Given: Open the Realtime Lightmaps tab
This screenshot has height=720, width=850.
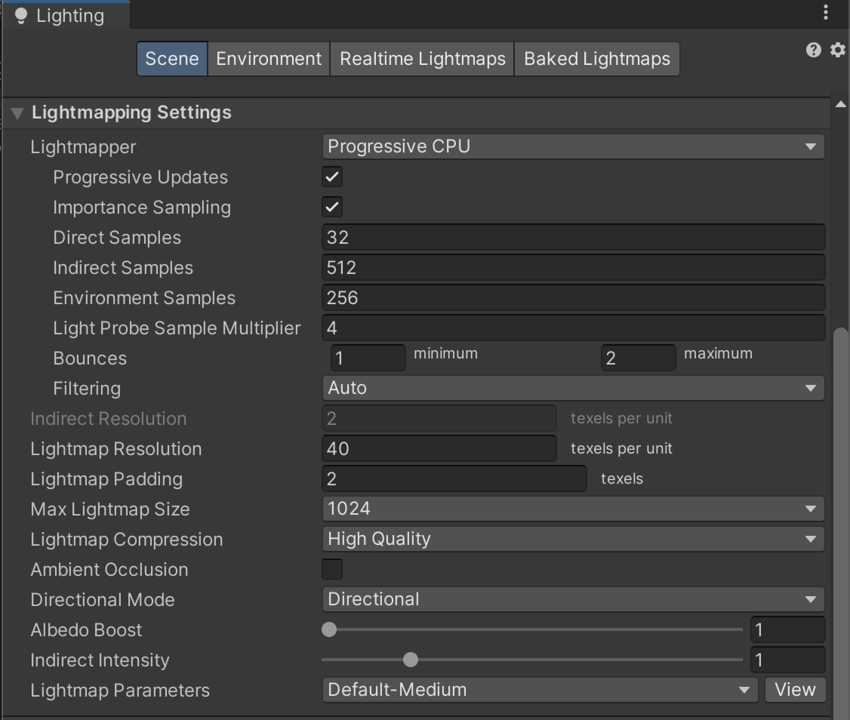Looking at the screenshot, I should [422, 59].
